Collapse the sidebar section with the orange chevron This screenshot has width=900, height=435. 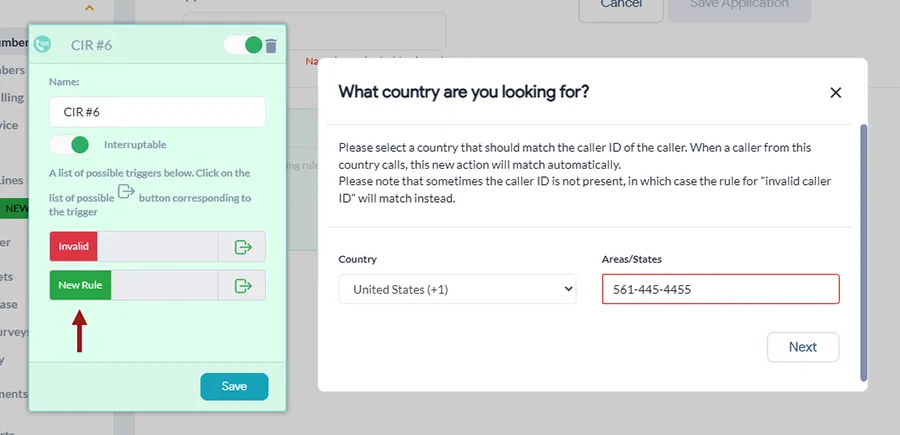tap(88, 8)
